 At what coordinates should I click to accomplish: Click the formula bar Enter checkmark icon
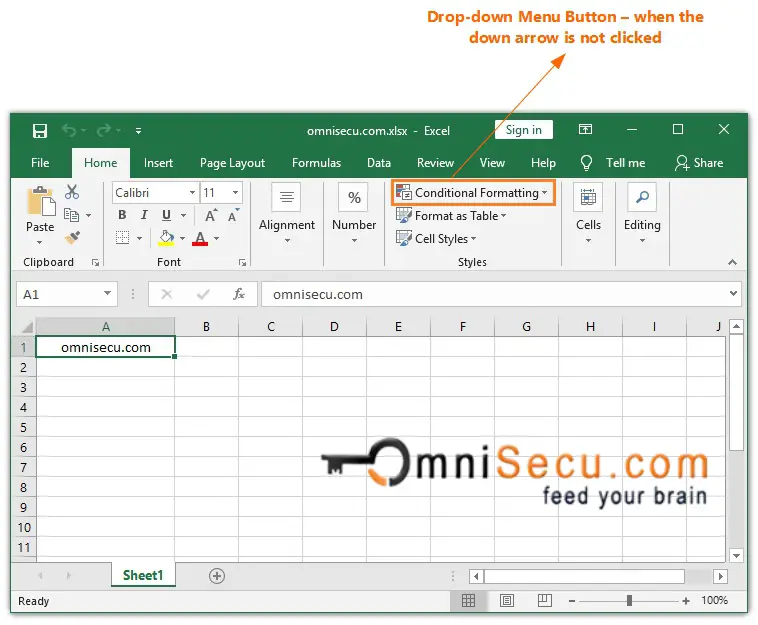click(203, 294)
